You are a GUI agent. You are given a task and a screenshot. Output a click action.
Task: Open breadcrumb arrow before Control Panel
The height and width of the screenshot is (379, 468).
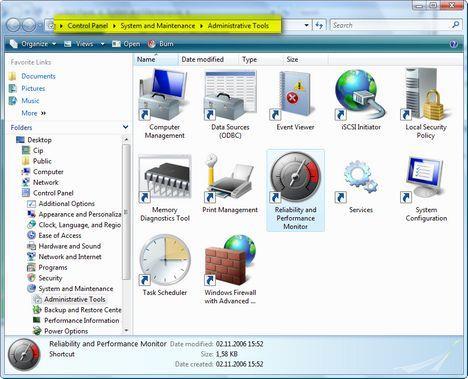point(61,26)
